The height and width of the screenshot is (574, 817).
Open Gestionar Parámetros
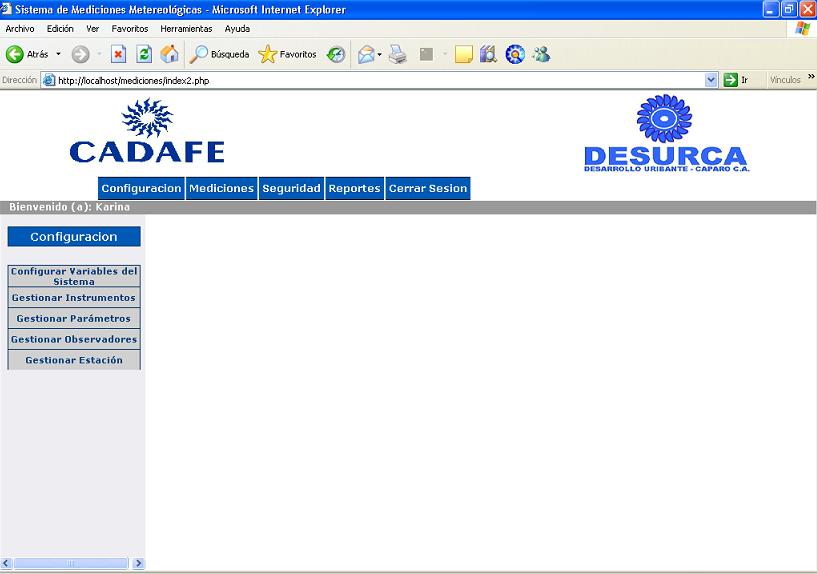coord(74,318)
